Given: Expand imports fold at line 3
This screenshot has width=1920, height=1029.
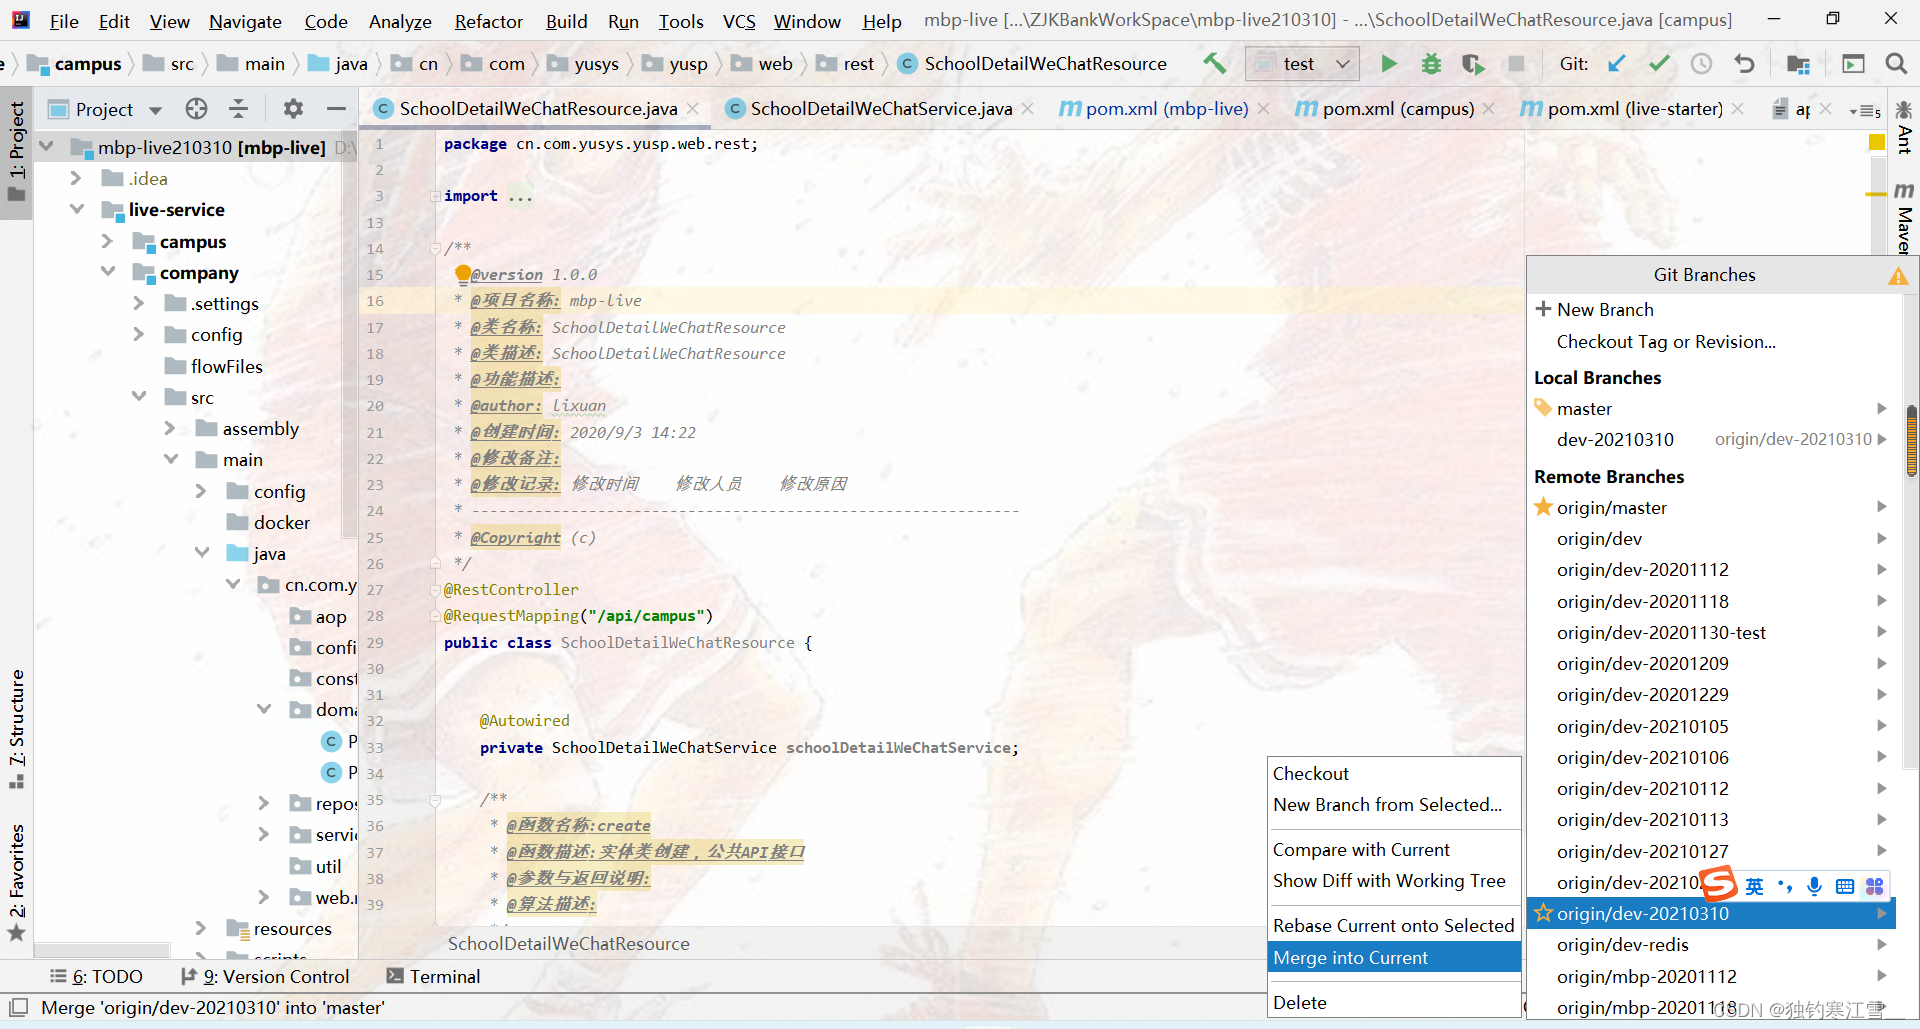Looking at the screenshot, I should tap(435, 196).
